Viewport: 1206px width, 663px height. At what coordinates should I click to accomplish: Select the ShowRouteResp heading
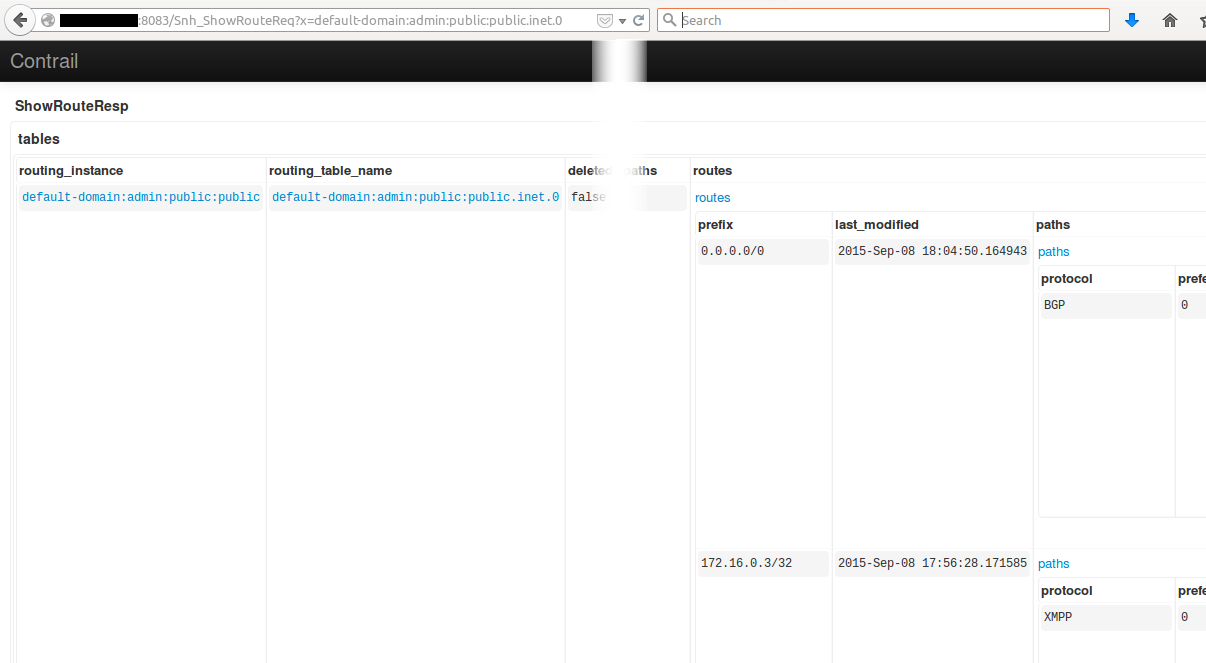click(71, 105)
